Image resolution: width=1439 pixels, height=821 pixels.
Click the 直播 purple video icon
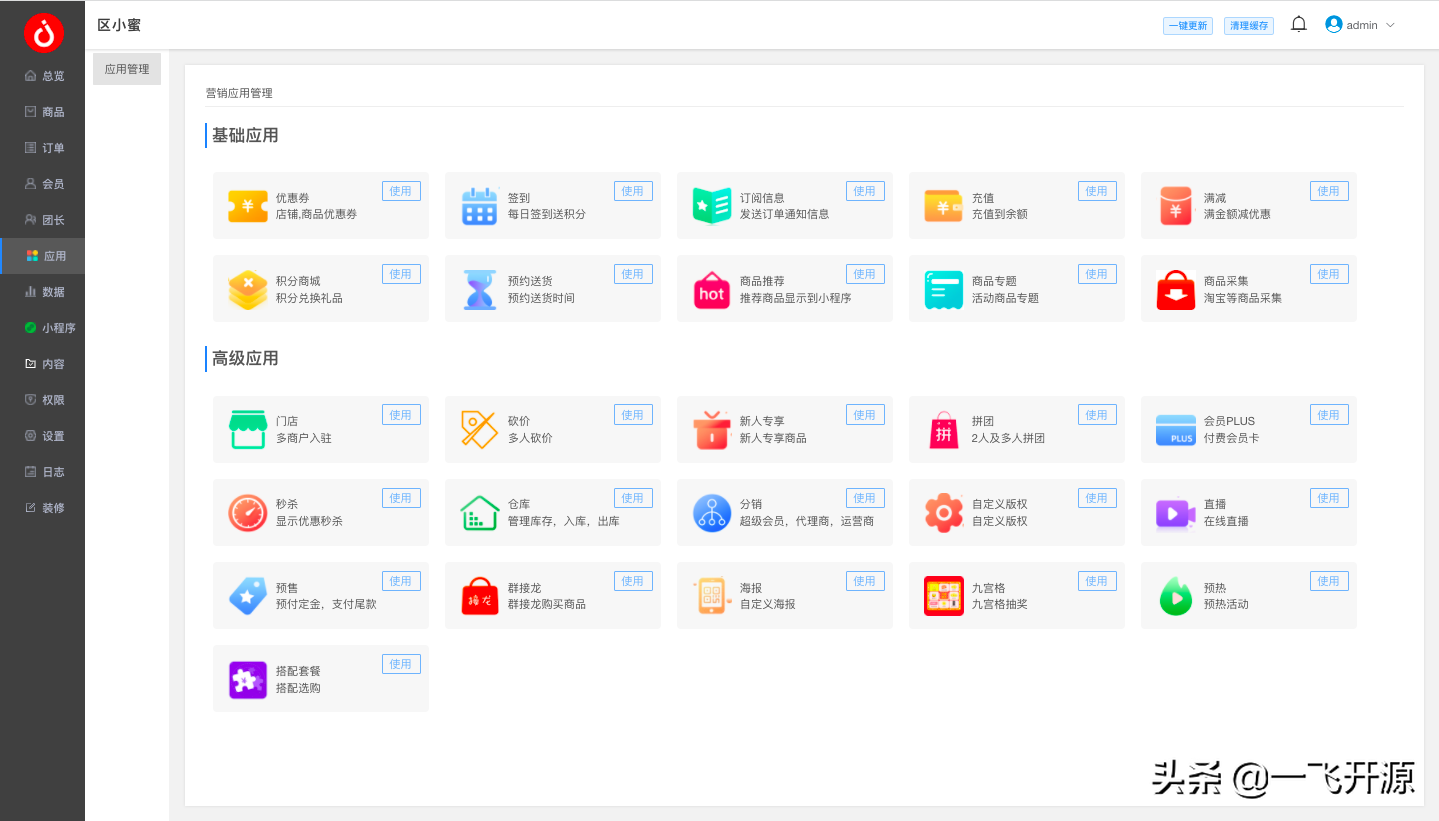(1175, 513)
